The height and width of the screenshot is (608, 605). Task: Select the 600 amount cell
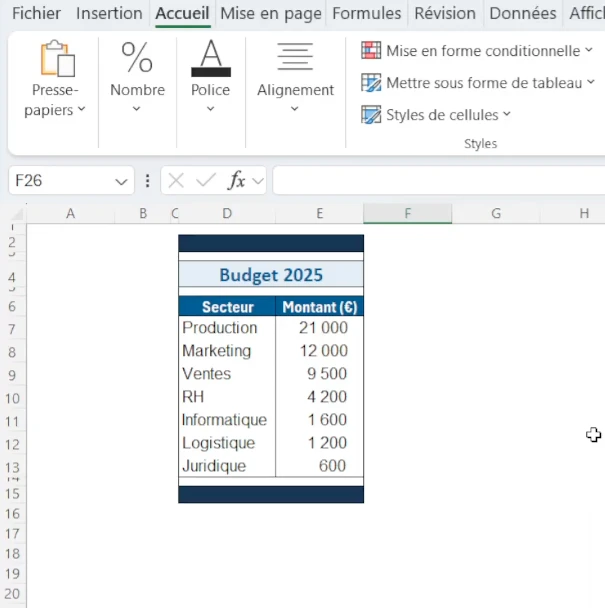pos(320,466)
